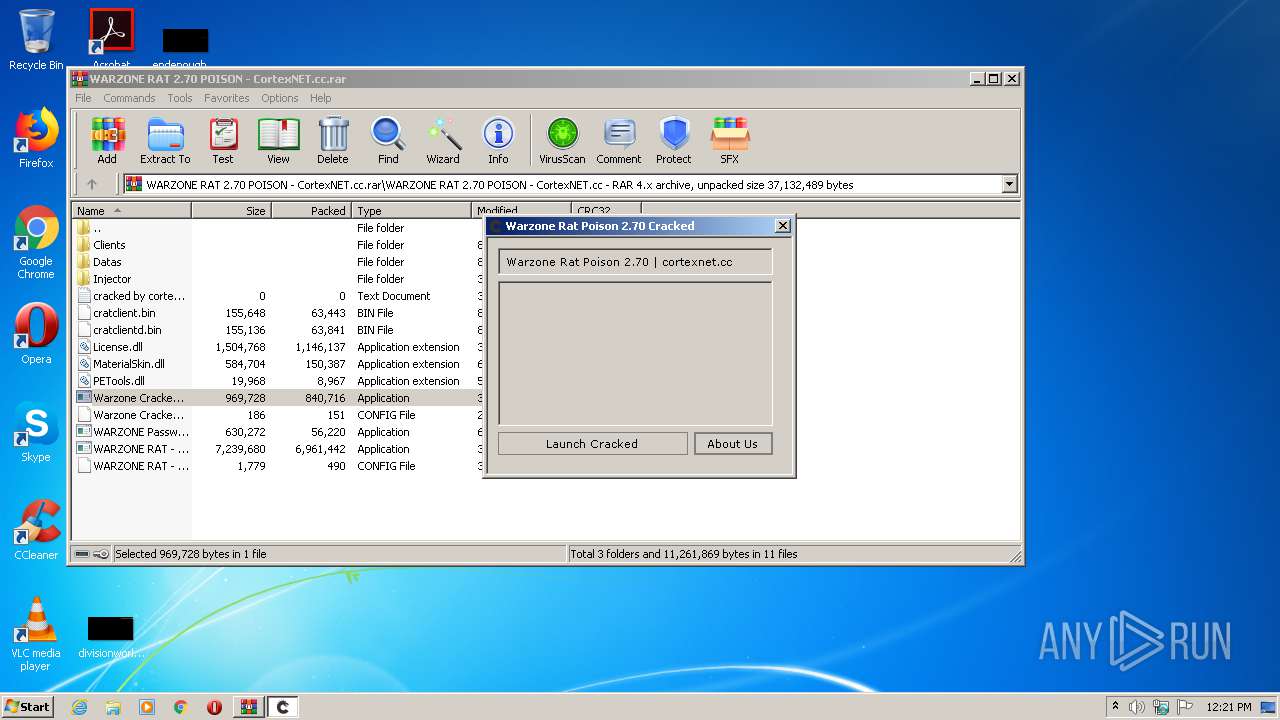Expand the archive path dropdown
The height and width of the screenshot is (720, 1280).
pyautogui.click(x=1009, y=184)
